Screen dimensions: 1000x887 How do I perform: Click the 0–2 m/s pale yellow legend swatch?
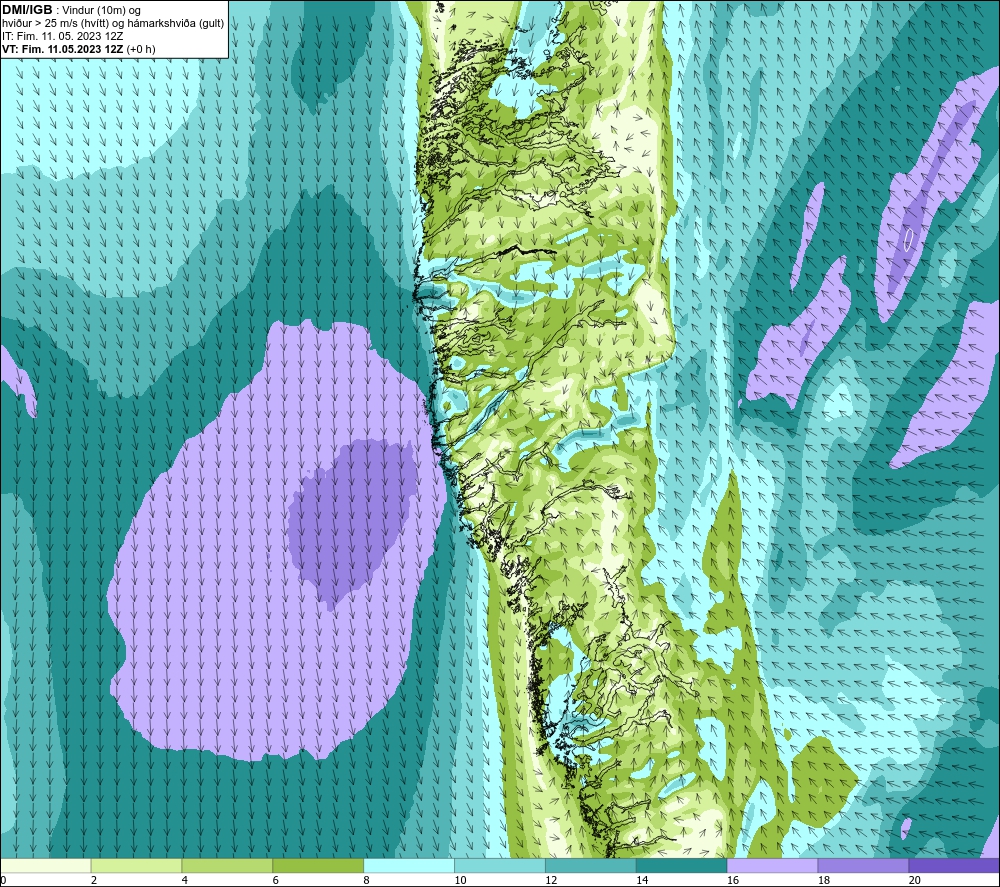coord(46,865)
